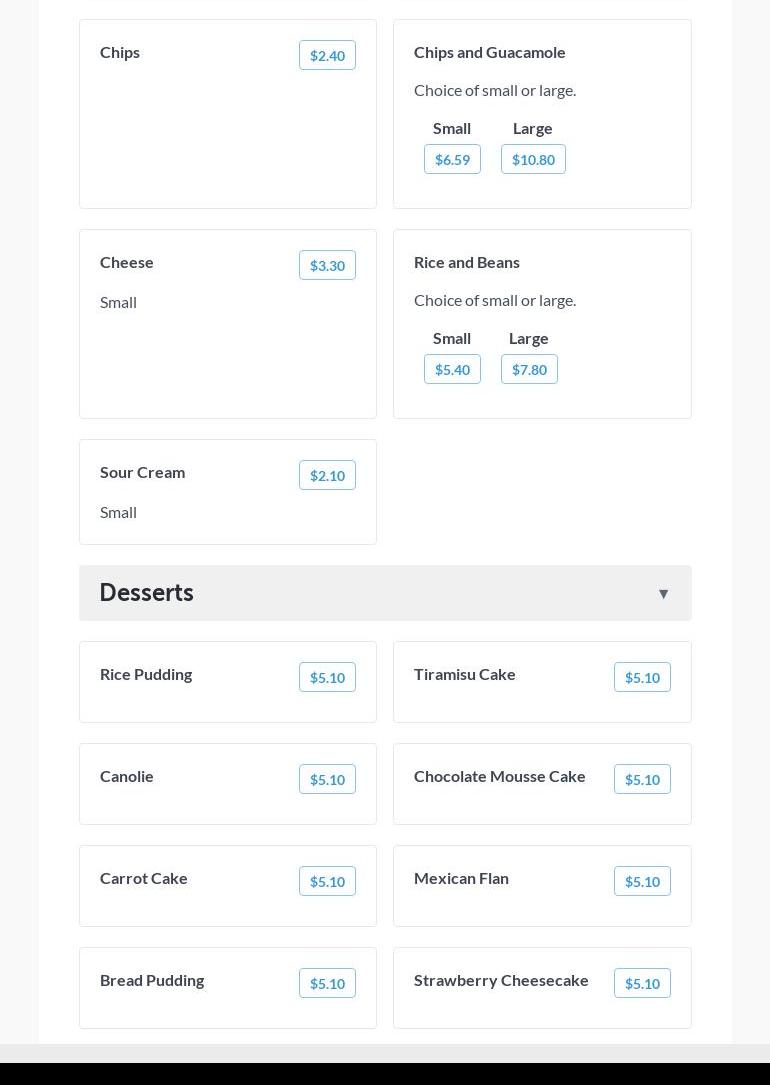This screenshot has width=770, height=1085.
Task: Add Cheese for $3.30
Action: pyautogui.click(x=327, y=265)
